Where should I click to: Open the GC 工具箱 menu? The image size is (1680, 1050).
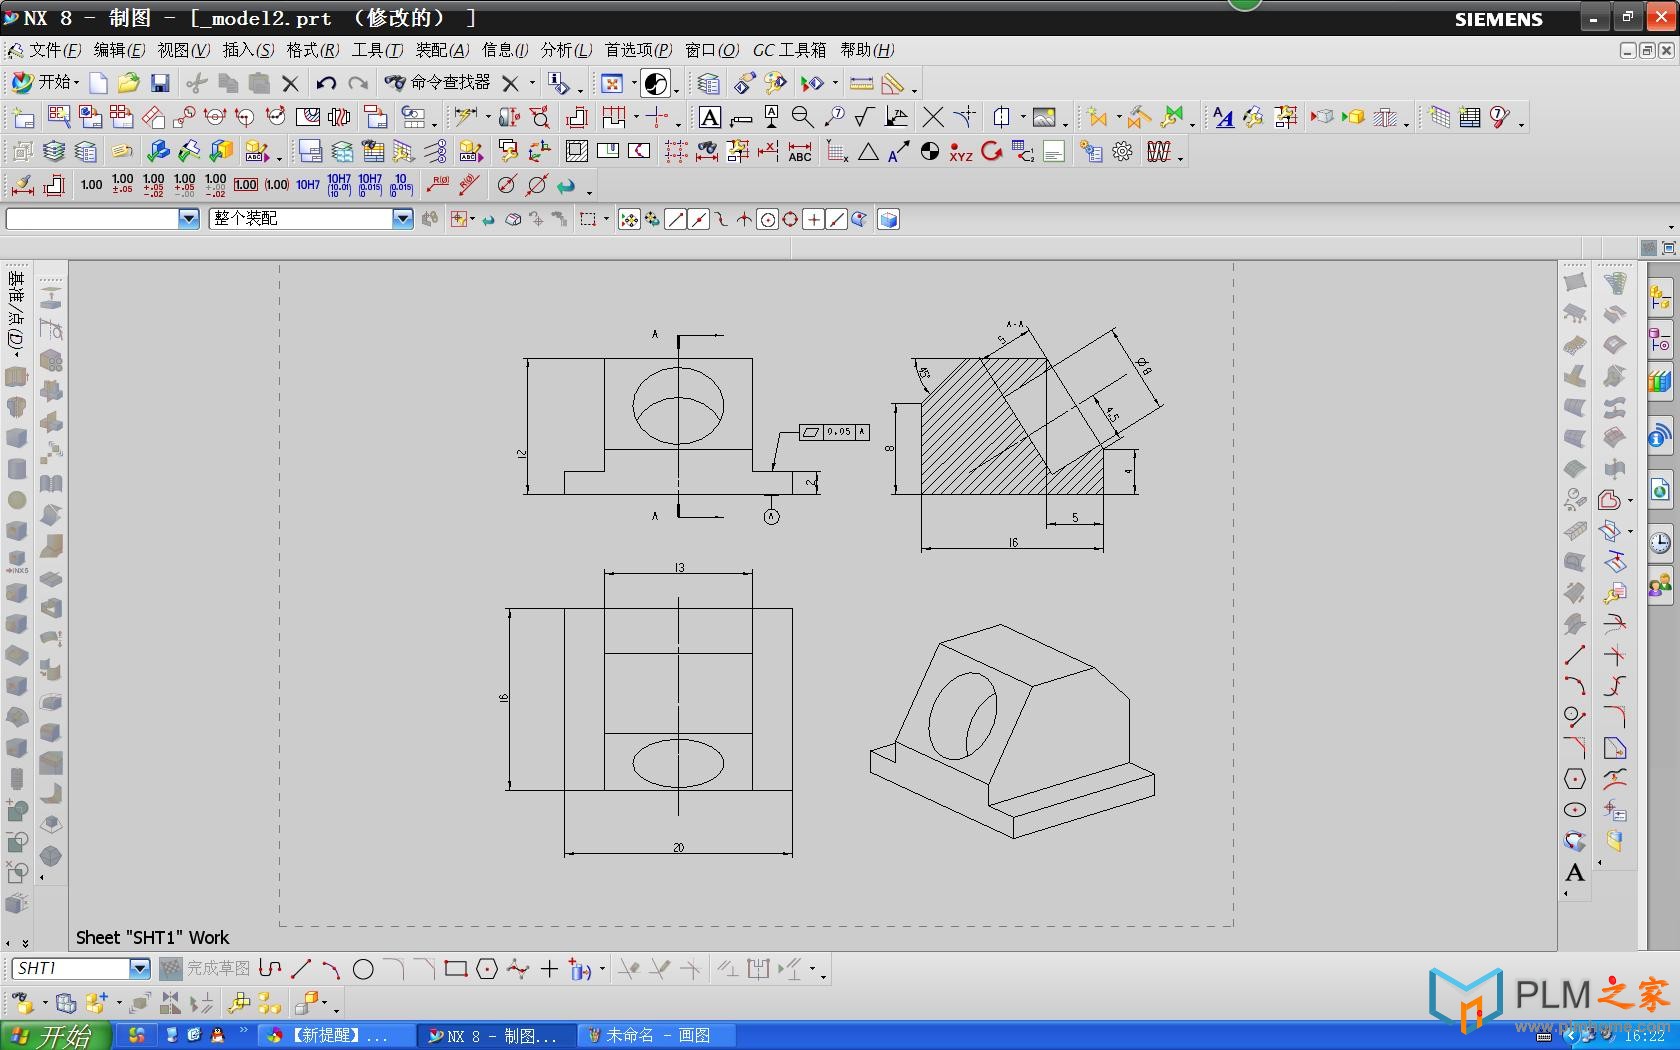point(789,50)
